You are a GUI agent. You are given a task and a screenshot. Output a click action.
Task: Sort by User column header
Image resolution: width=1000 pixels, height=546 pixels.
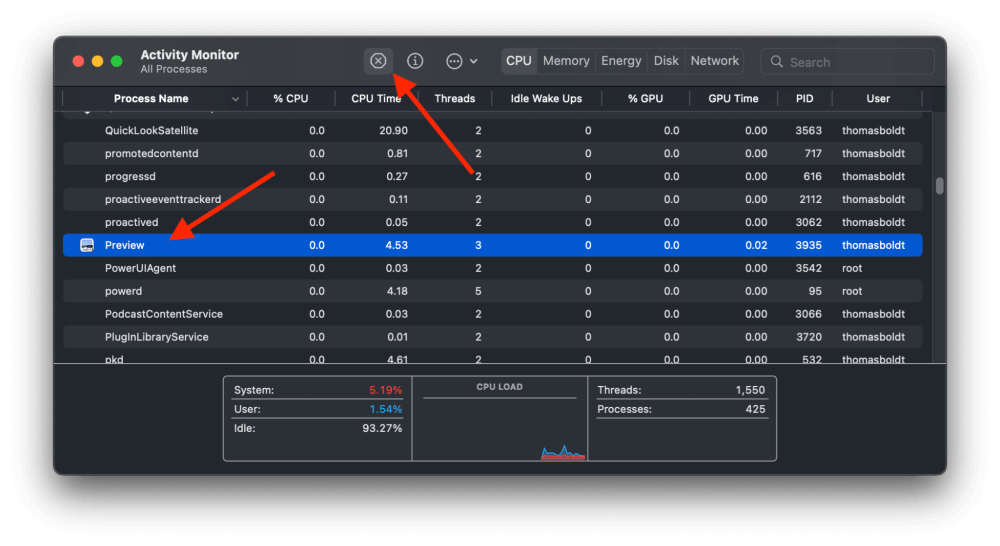click(x=878, y=99)
